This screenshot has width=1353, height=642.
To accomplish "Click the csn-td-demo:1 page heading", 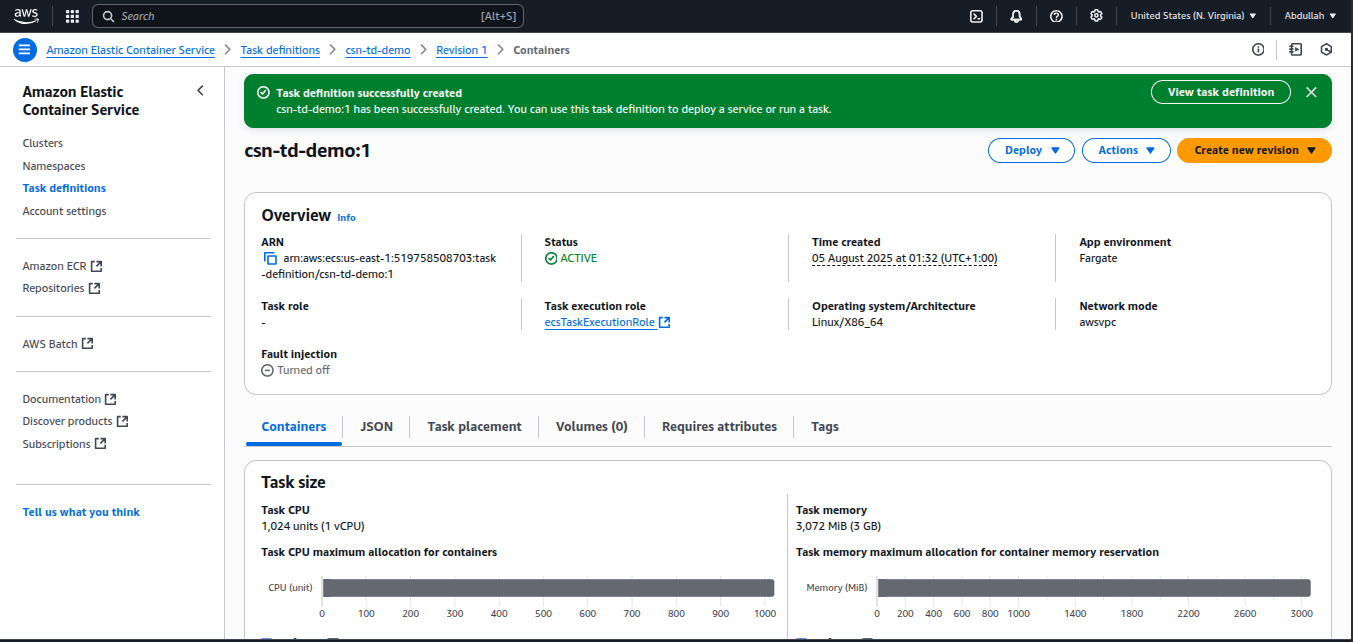I will (x=308, y=151).
